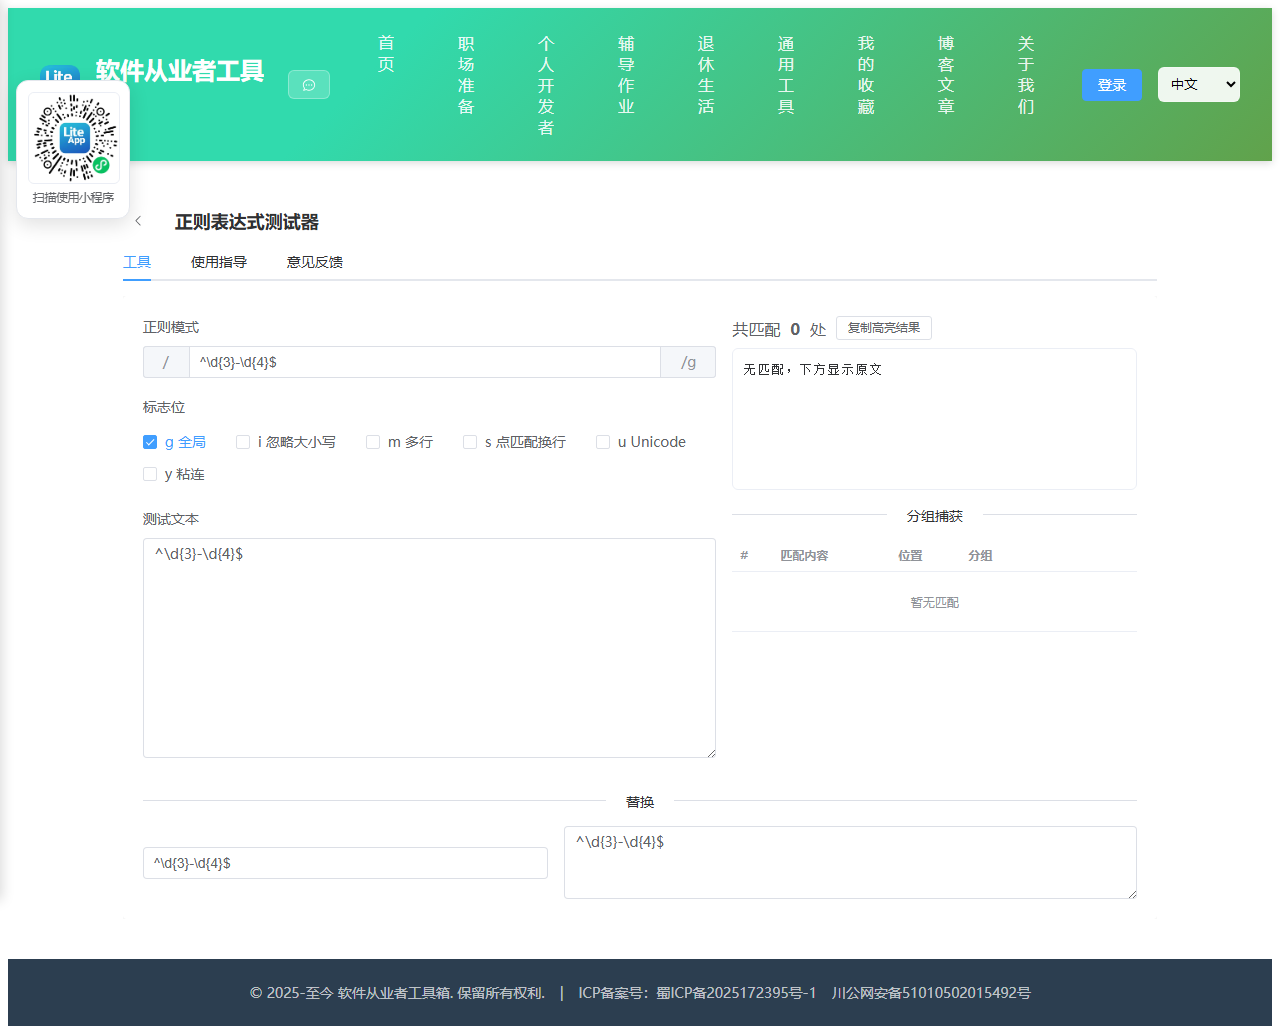Click the 川公网安备51010502015492号 footer link
The height and width of the screenshot is (1034, 1280).
click(x=931, y=993)
